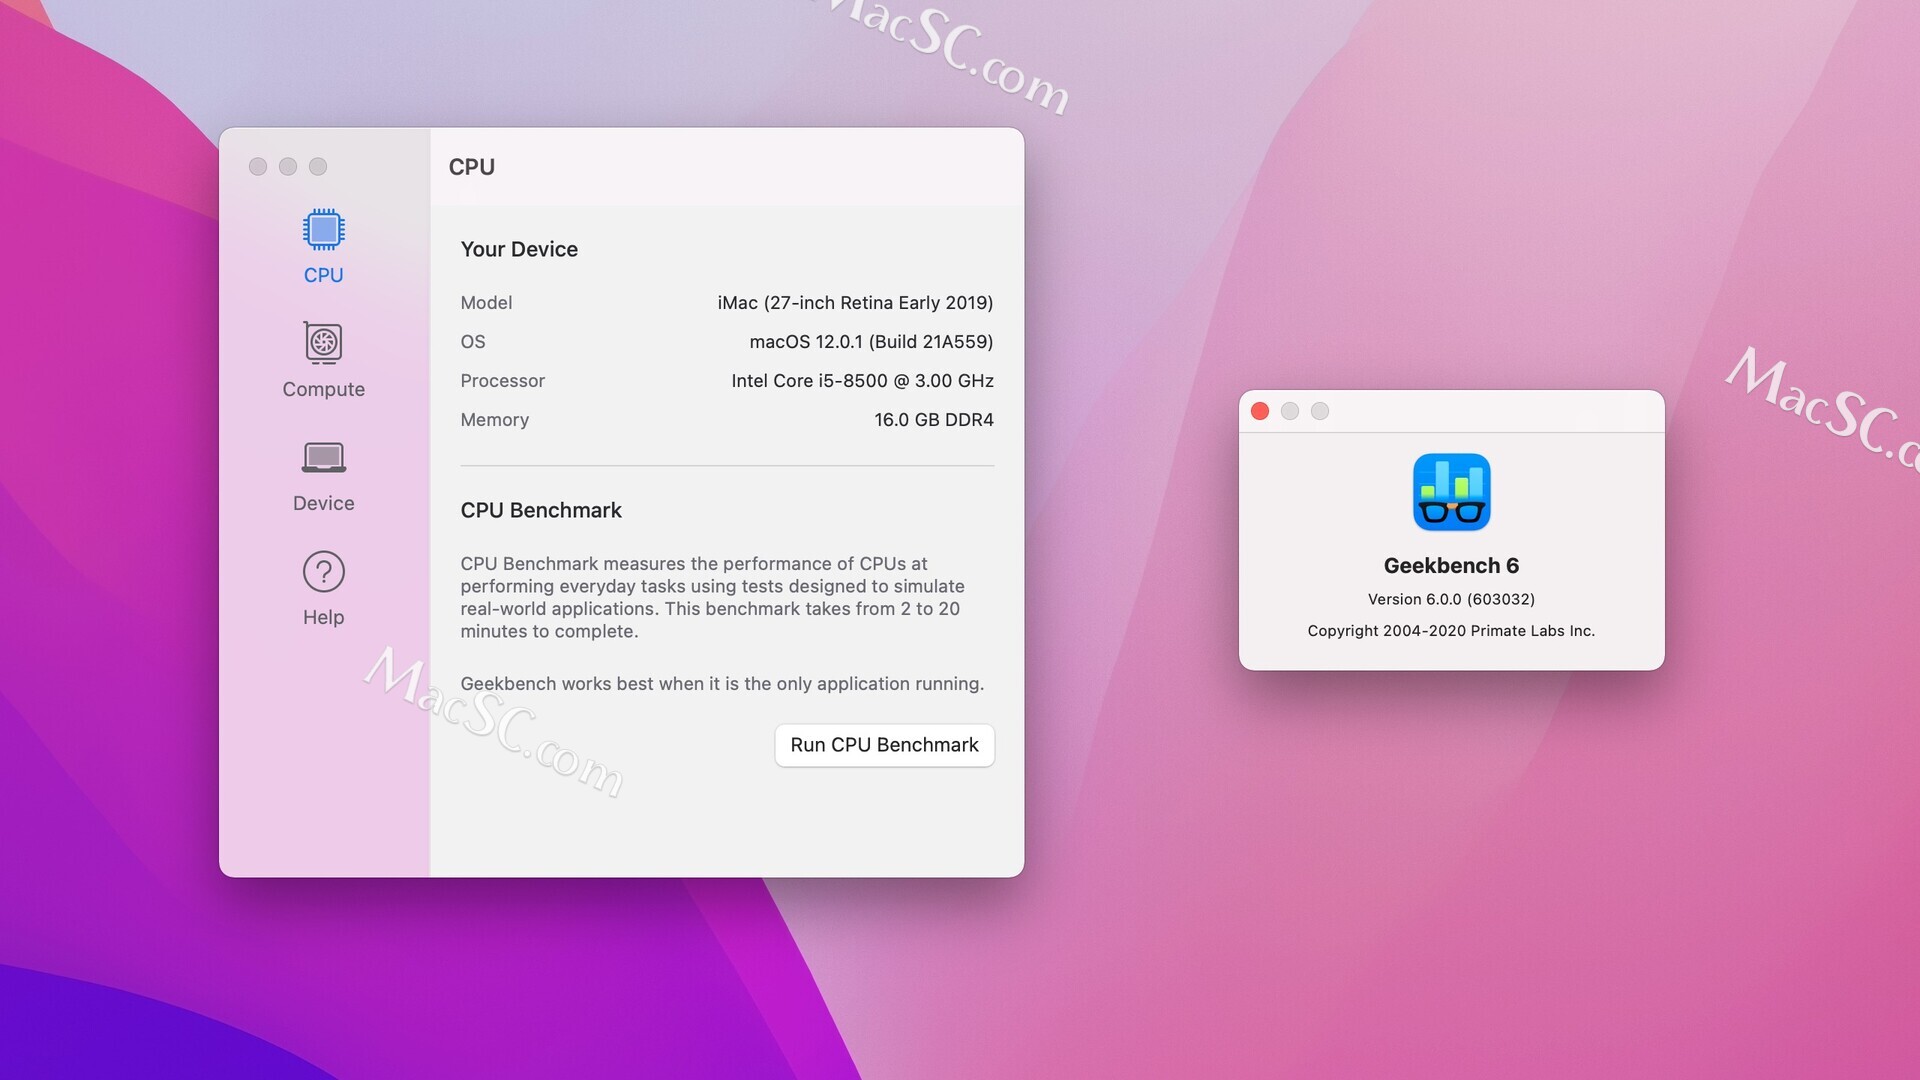The width and height of the screenshot is (1920, 1080).
Task: Select the Help label in sidebar
Action: [x=323, y=617]
